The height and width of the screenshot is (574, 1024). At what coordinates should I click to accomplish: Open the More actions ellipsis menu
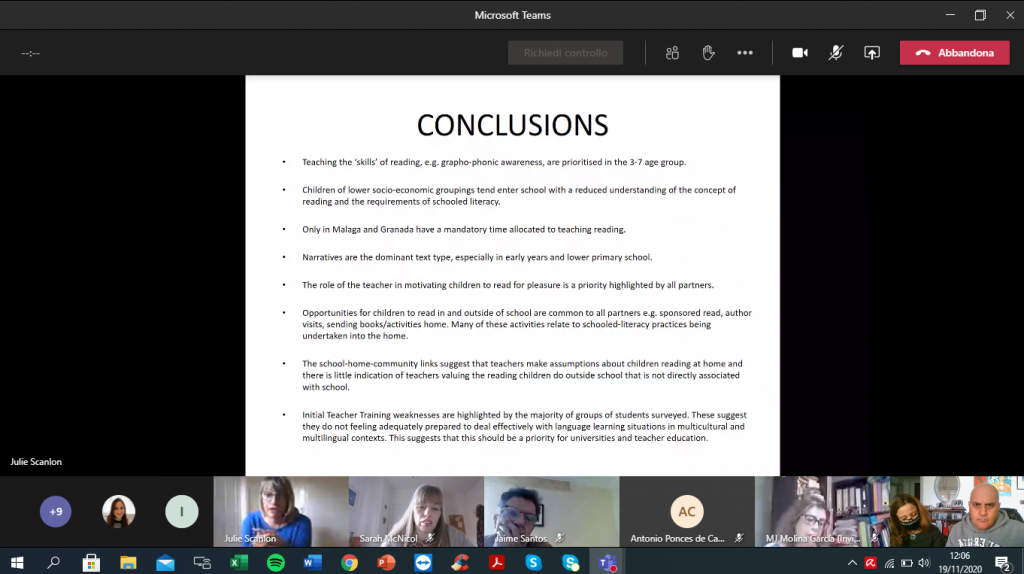(745, 53)
